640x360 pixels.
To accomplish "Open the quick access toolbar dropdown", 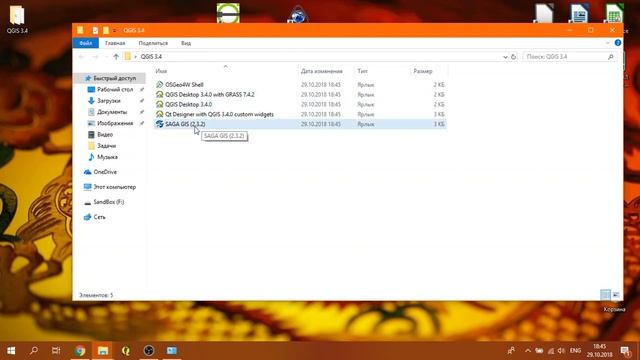I will coord(115,30).
